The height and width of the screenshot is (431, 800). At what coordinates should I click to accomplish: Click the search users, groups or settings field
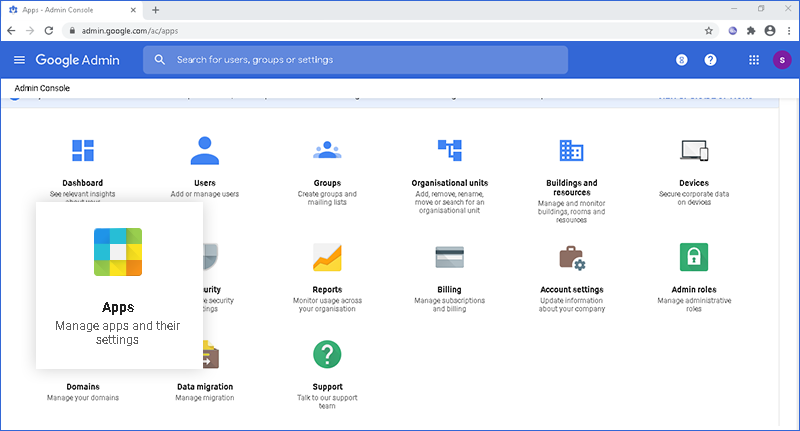coord(360,60)
